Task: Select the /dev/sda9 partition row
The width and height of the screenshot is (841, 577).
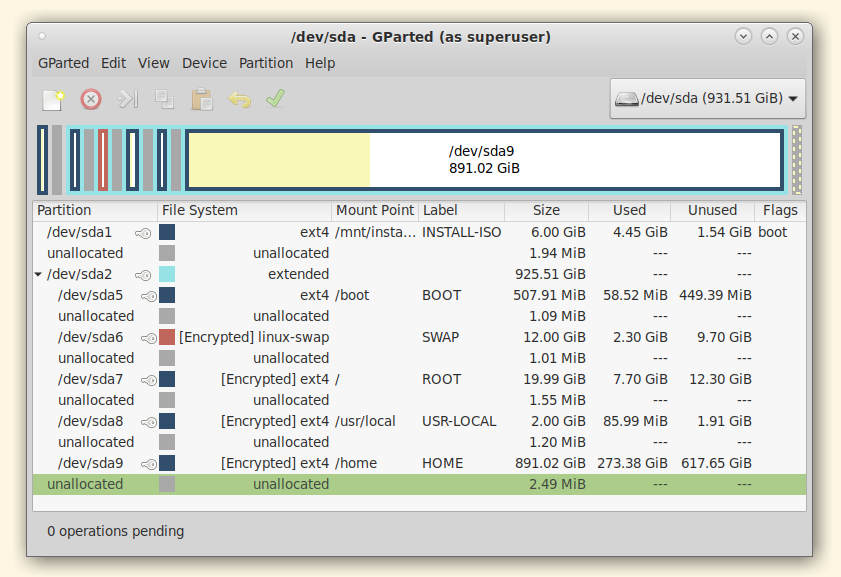Action: point(419,463)
